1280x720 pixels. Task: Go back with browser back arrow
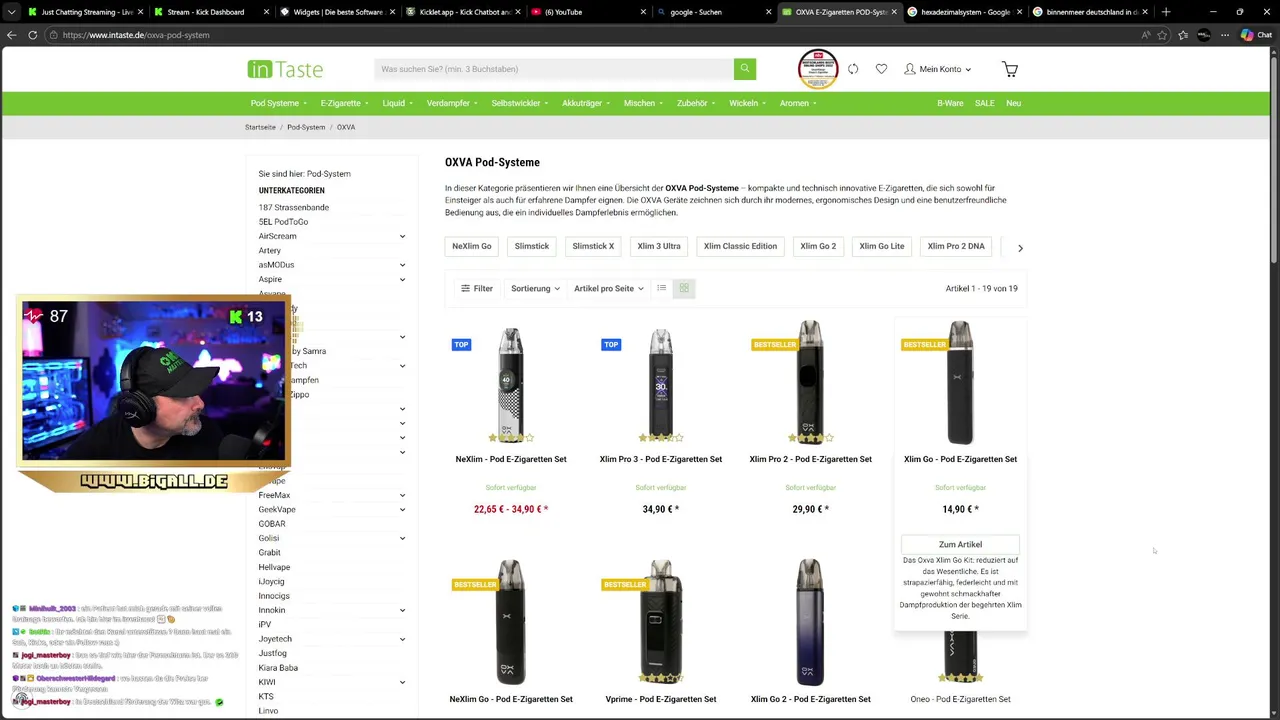tap(12, 34)
